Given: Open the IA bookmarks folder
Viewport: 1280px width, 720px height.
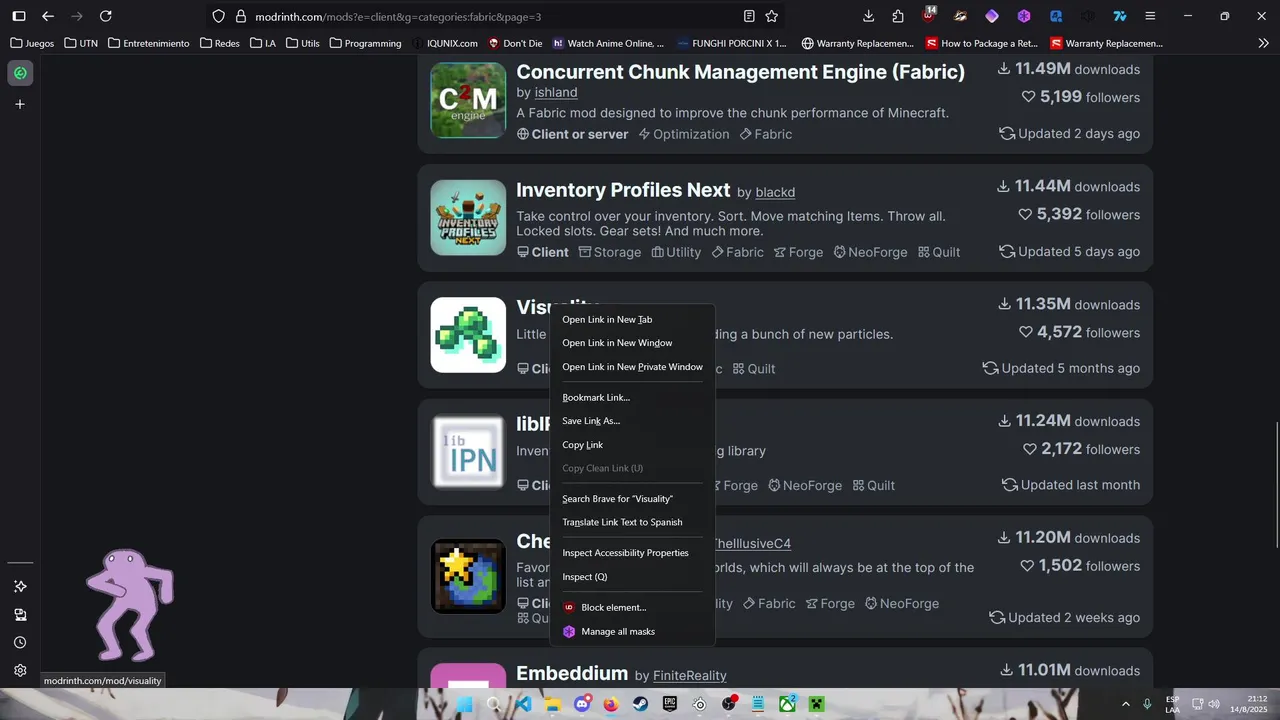Looking at the screenshot, I should 263,43.
